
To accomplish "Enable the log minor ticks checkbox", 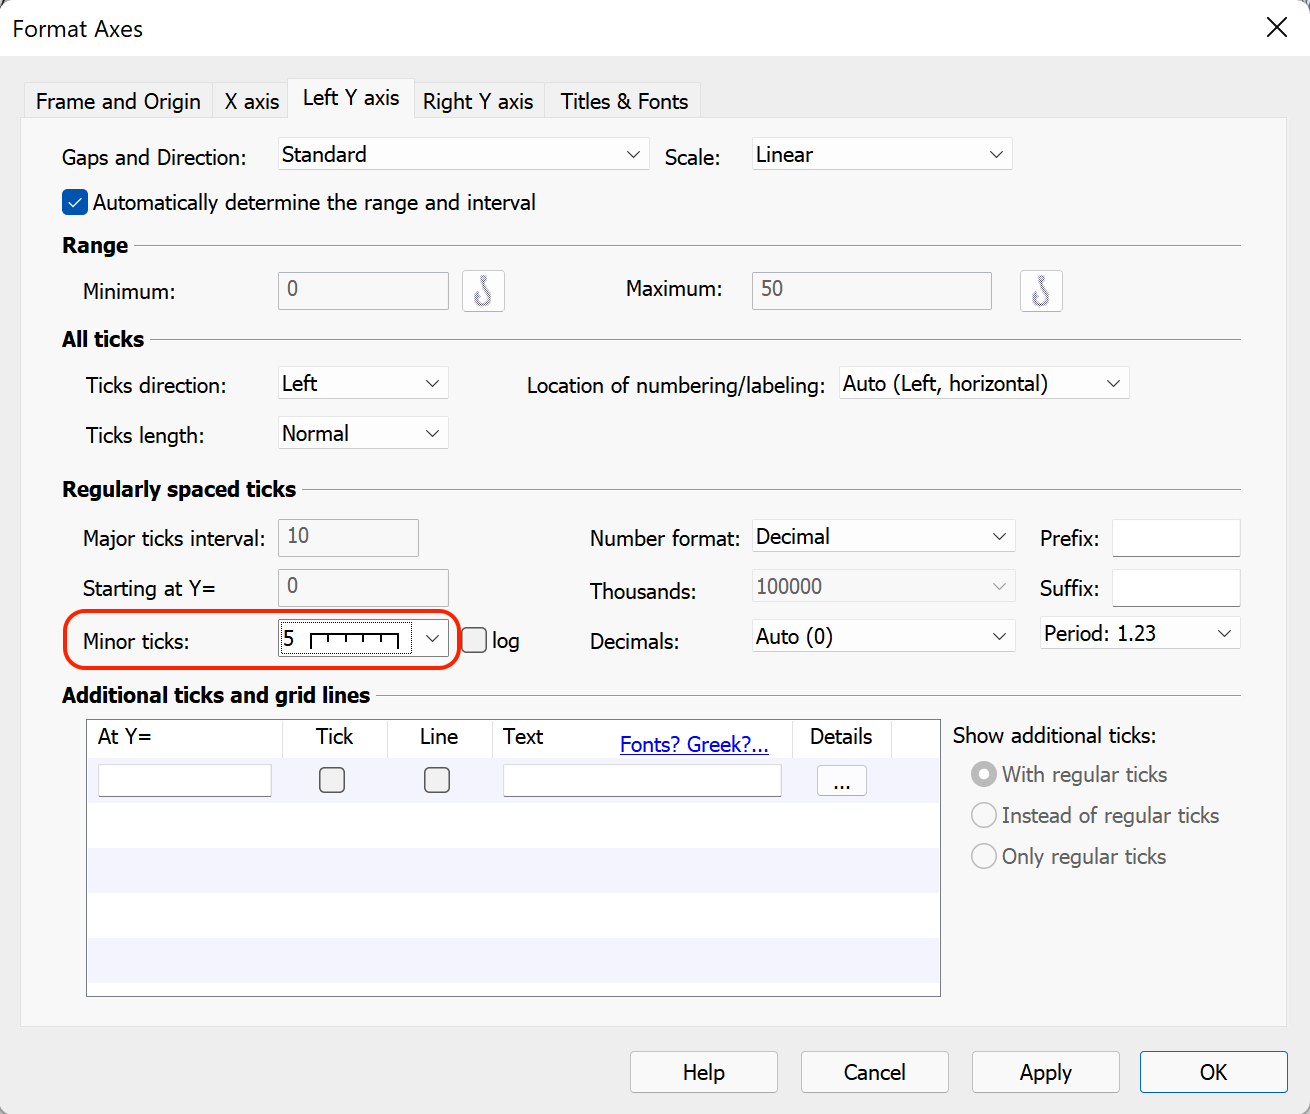I will tap(475, 640).
